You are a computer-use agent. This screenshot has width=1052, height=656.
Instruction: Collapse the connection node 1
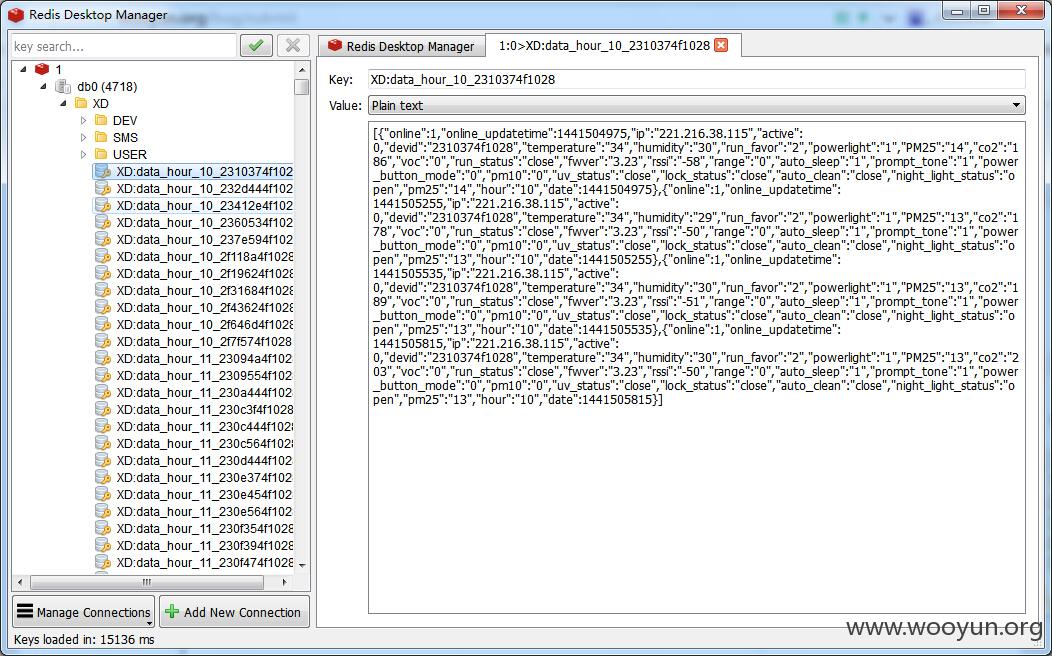point(23,69)
